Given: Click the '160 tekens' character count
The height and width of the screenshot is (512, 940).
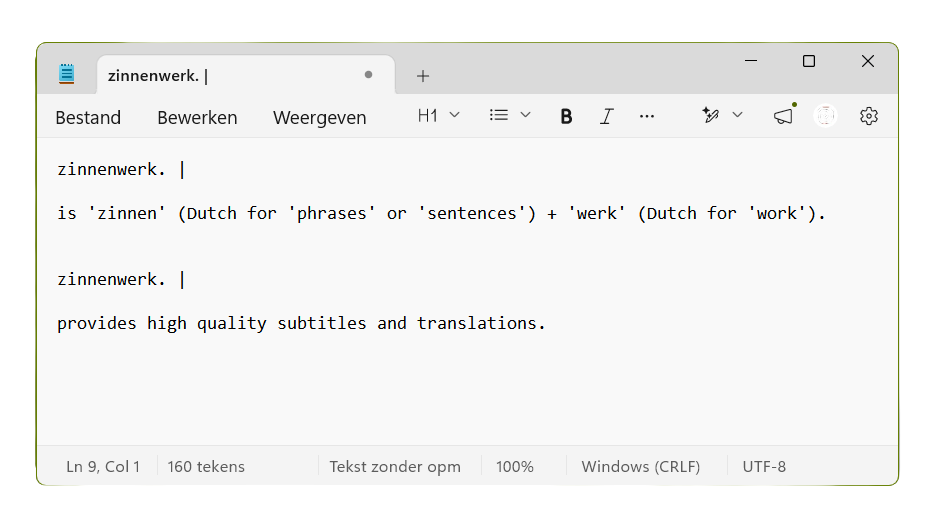Looking at the screenshot, I should 206,466.
